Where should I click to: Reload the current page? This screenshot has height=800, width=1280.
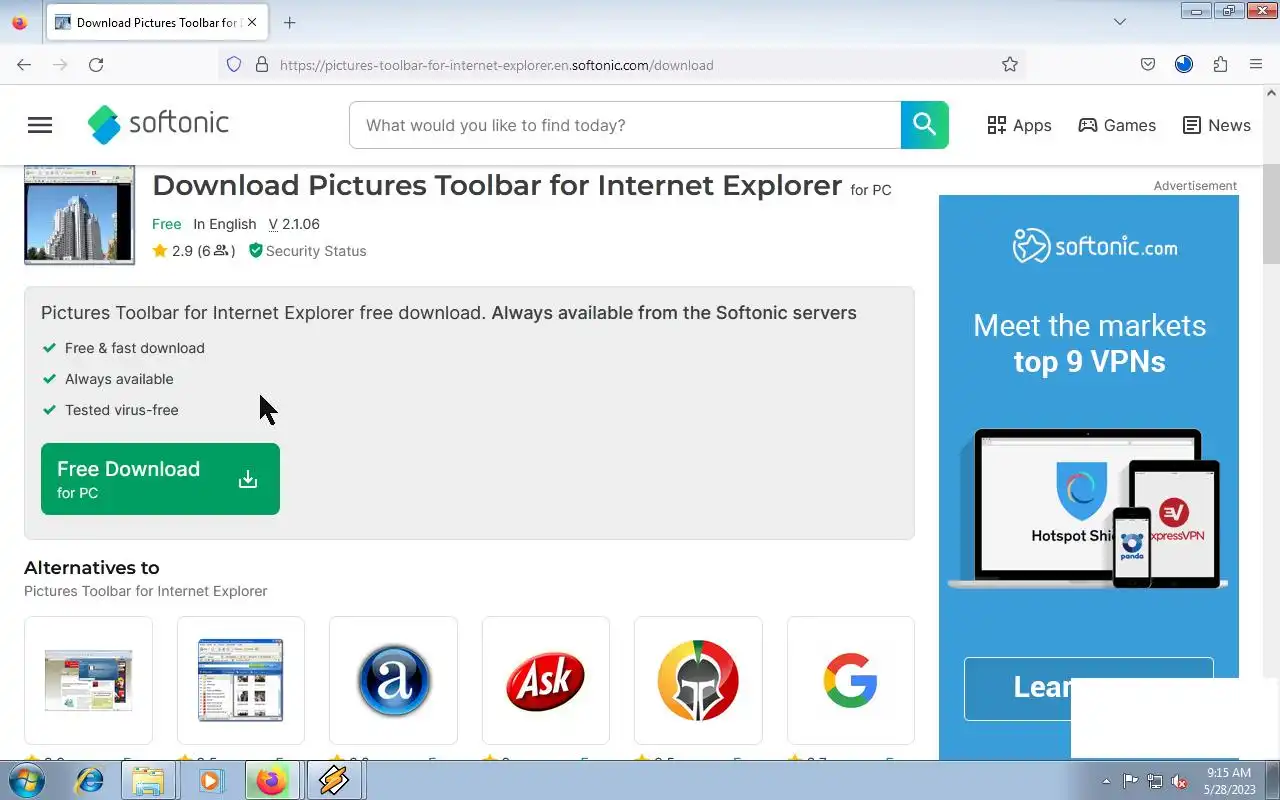pyautogui.click(x=96, y=64)
